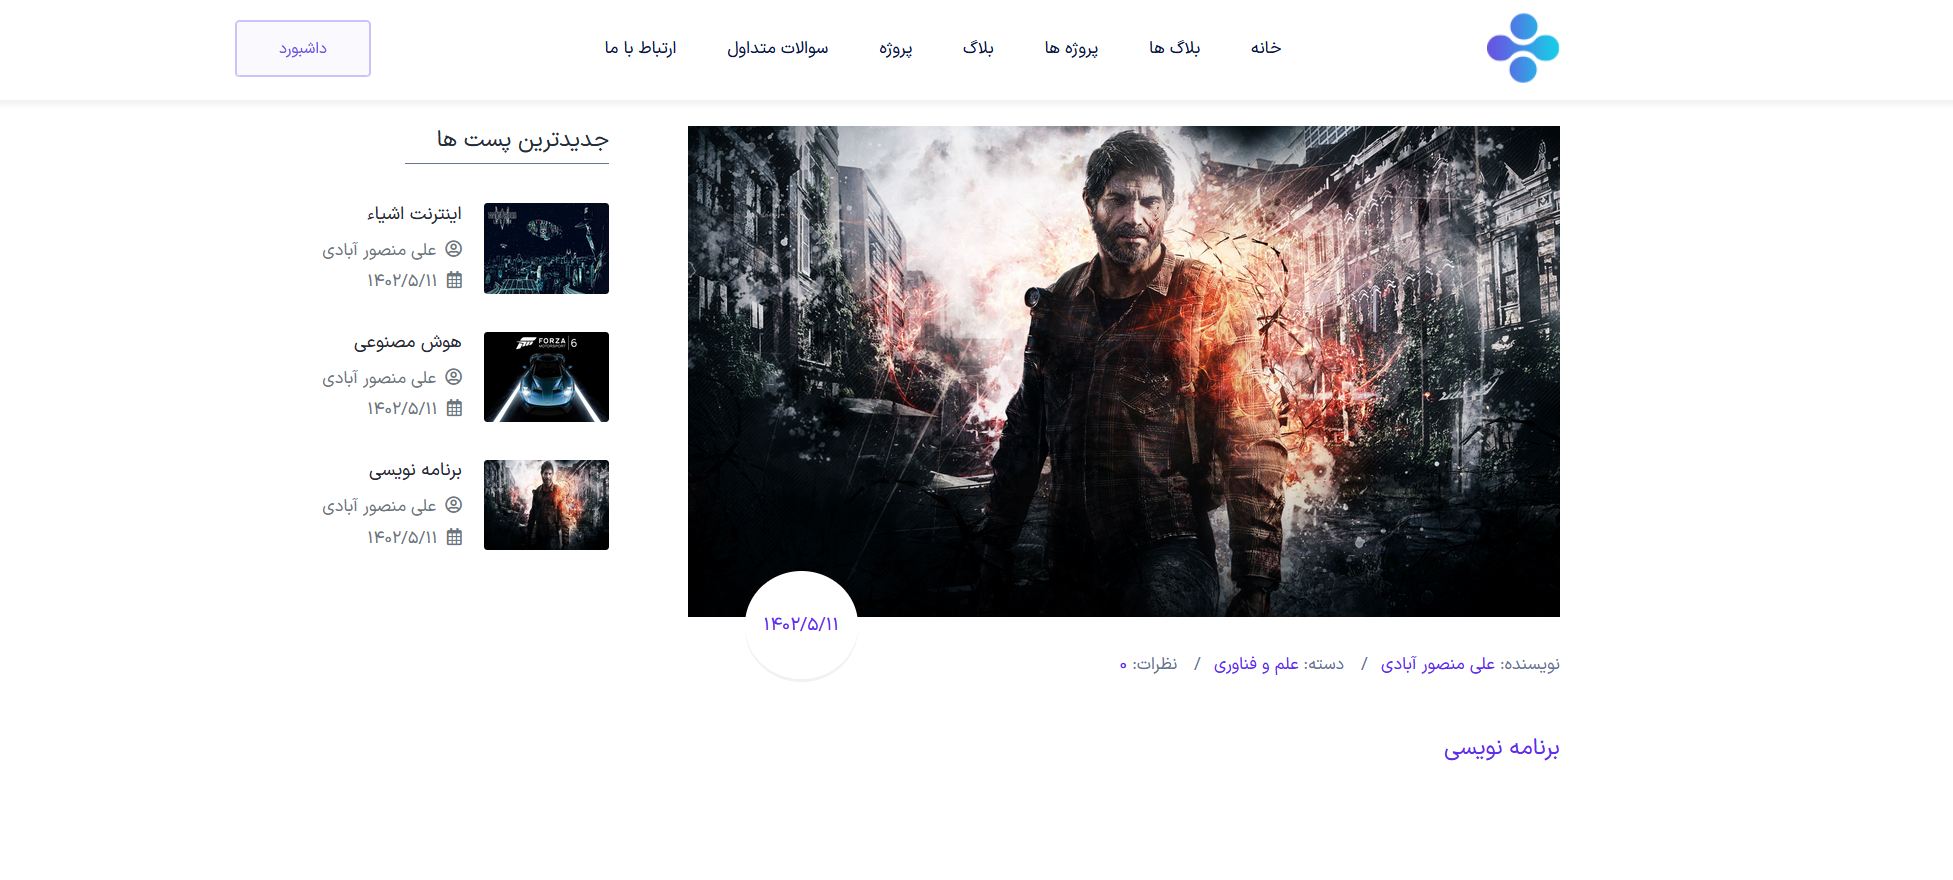Click calendar icon under هوش مصنوعی post

454,408
